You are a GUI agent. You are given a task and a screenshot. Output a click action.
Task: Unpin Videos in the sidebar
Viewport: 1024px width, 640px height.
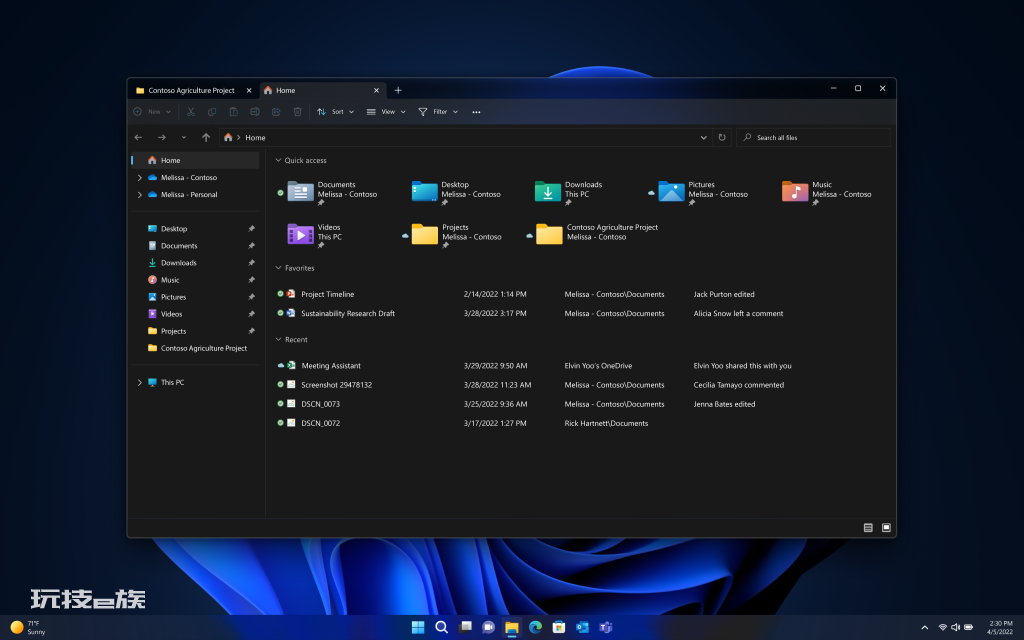tap(251, 314)
